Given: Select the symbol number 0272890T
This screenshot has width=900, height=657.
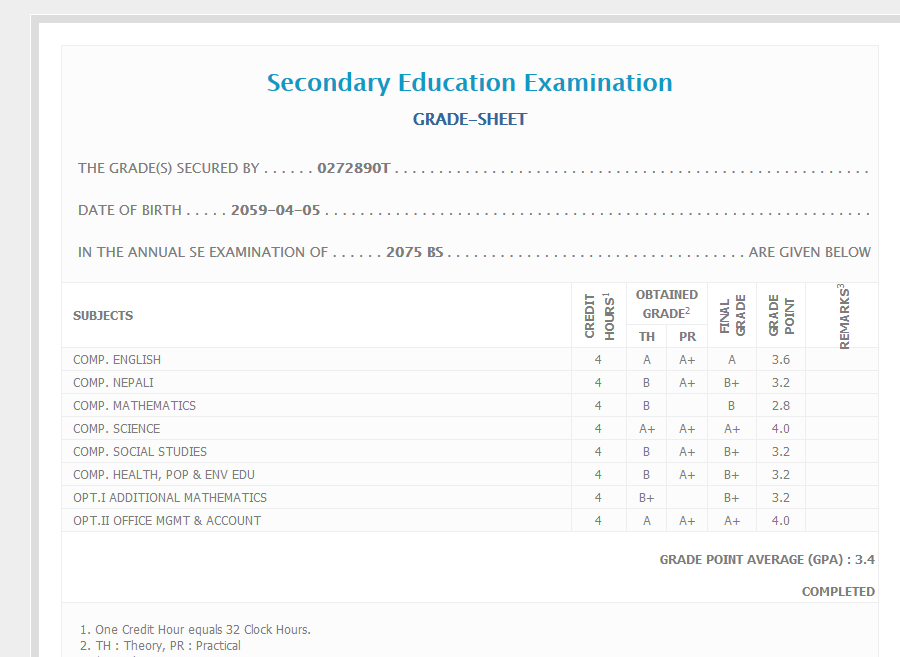Looking at the screenshot, I should tap(353, 169).
